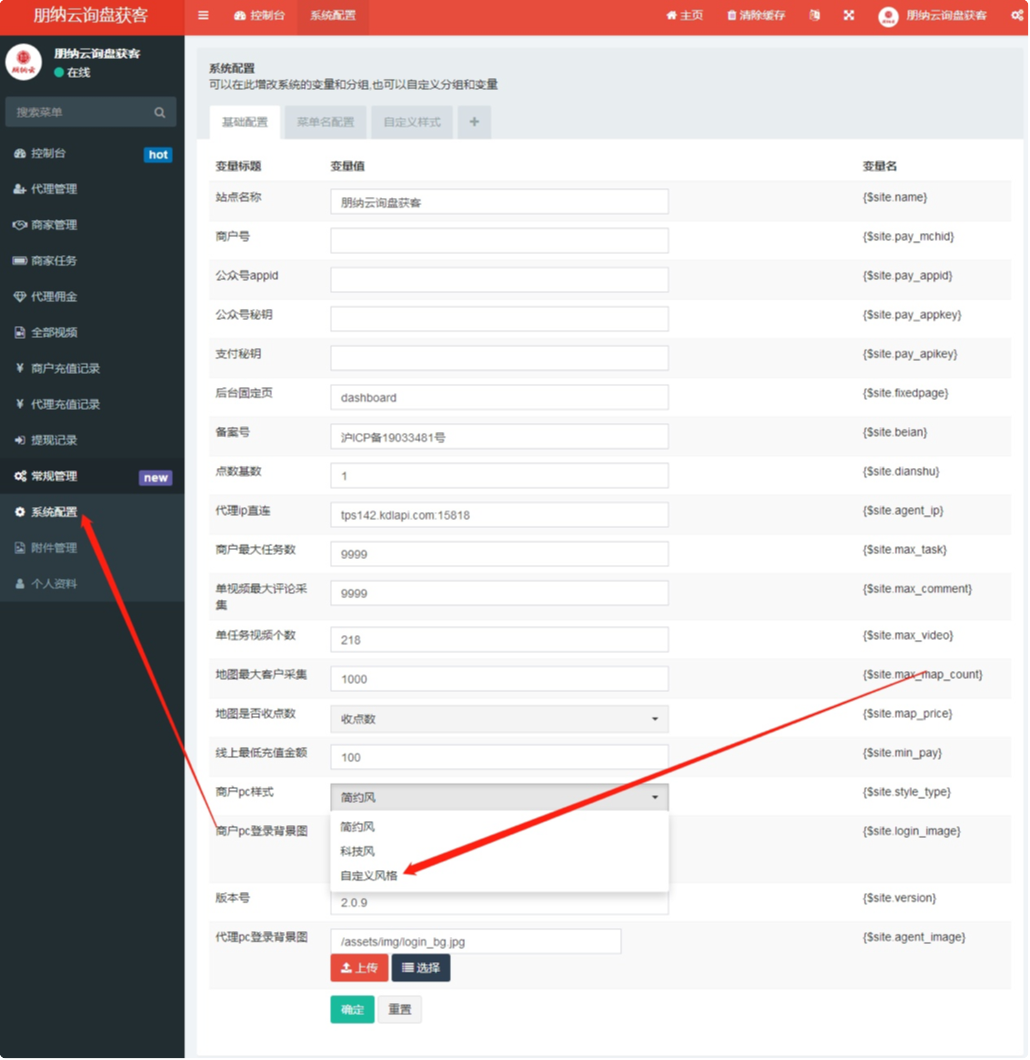The height and width of the screenshot is (1060, 1030).
Task: Toggle the sidebar hamburger menu icon
Action: (x=203, y=16)
